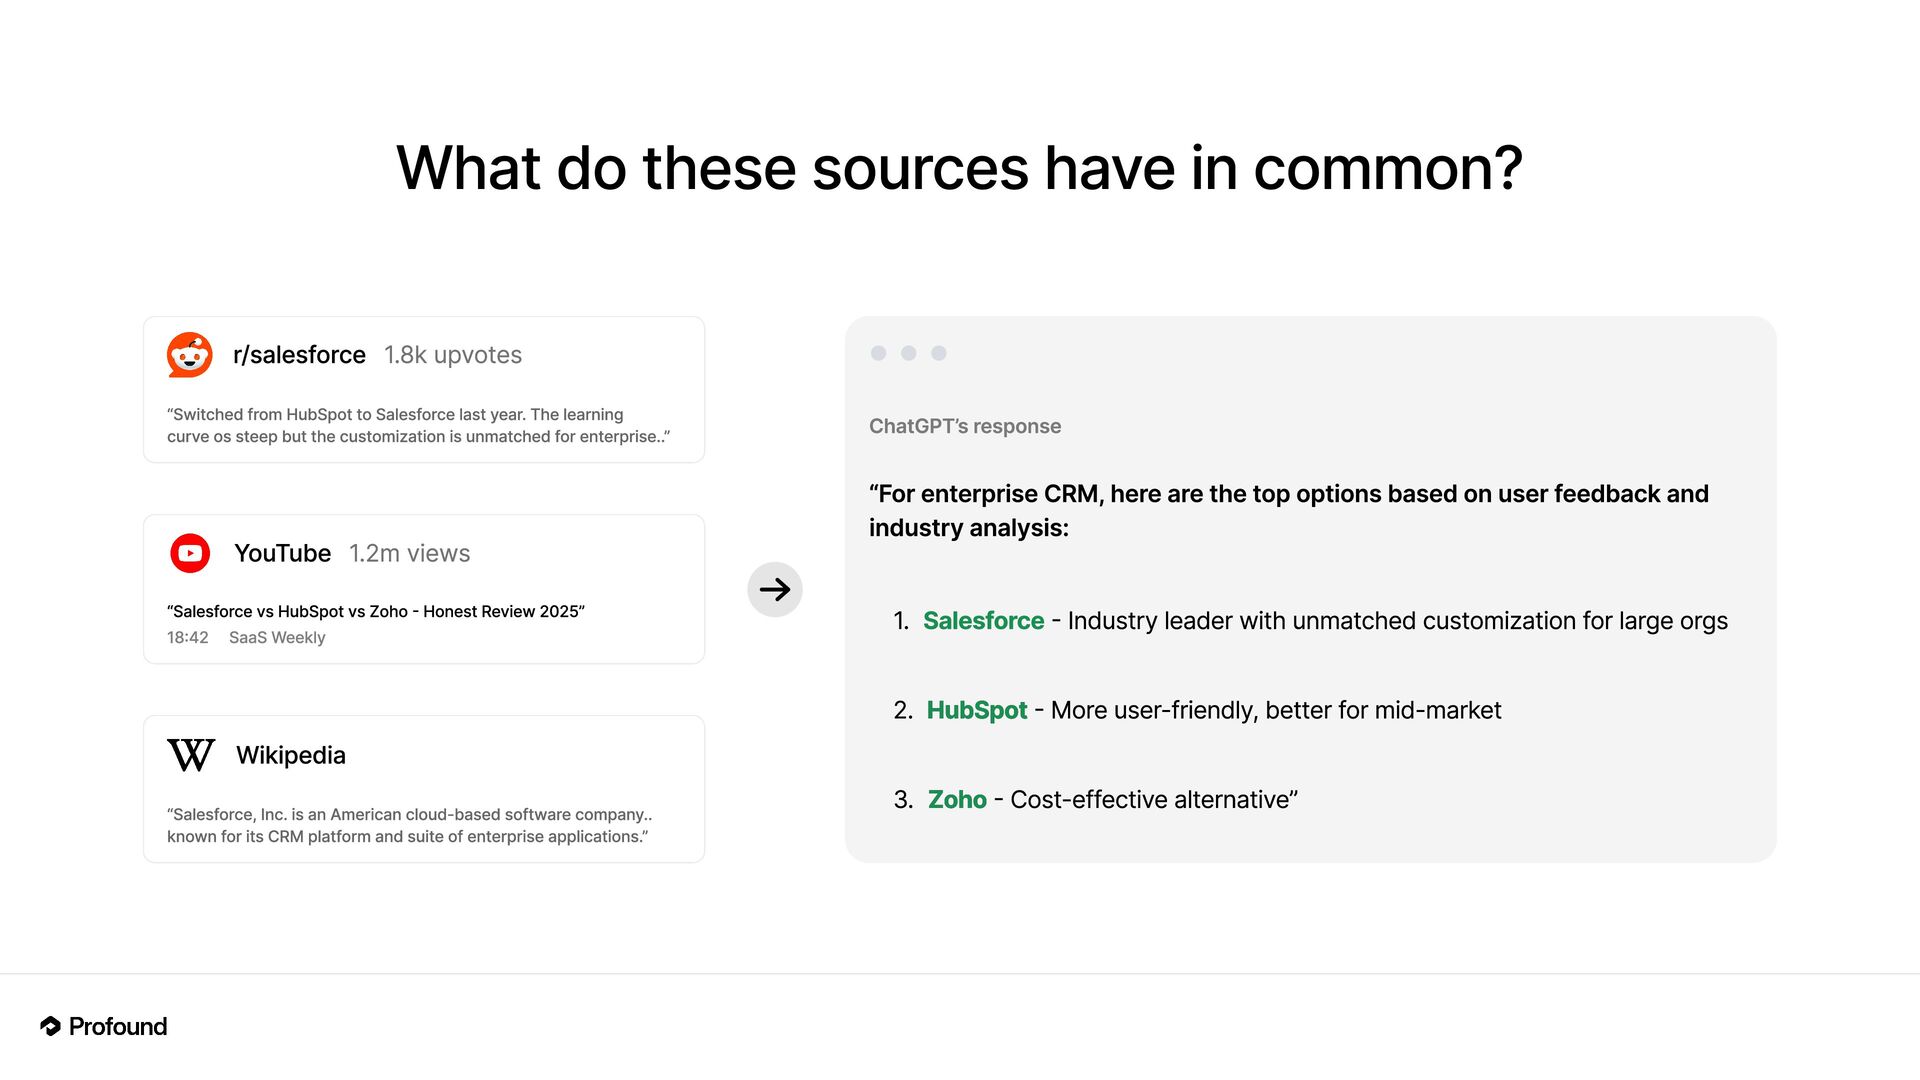Click the SaaS Weekly channel name
The height and width of the screenshot is (1080, 1920).
click(277, 638)
